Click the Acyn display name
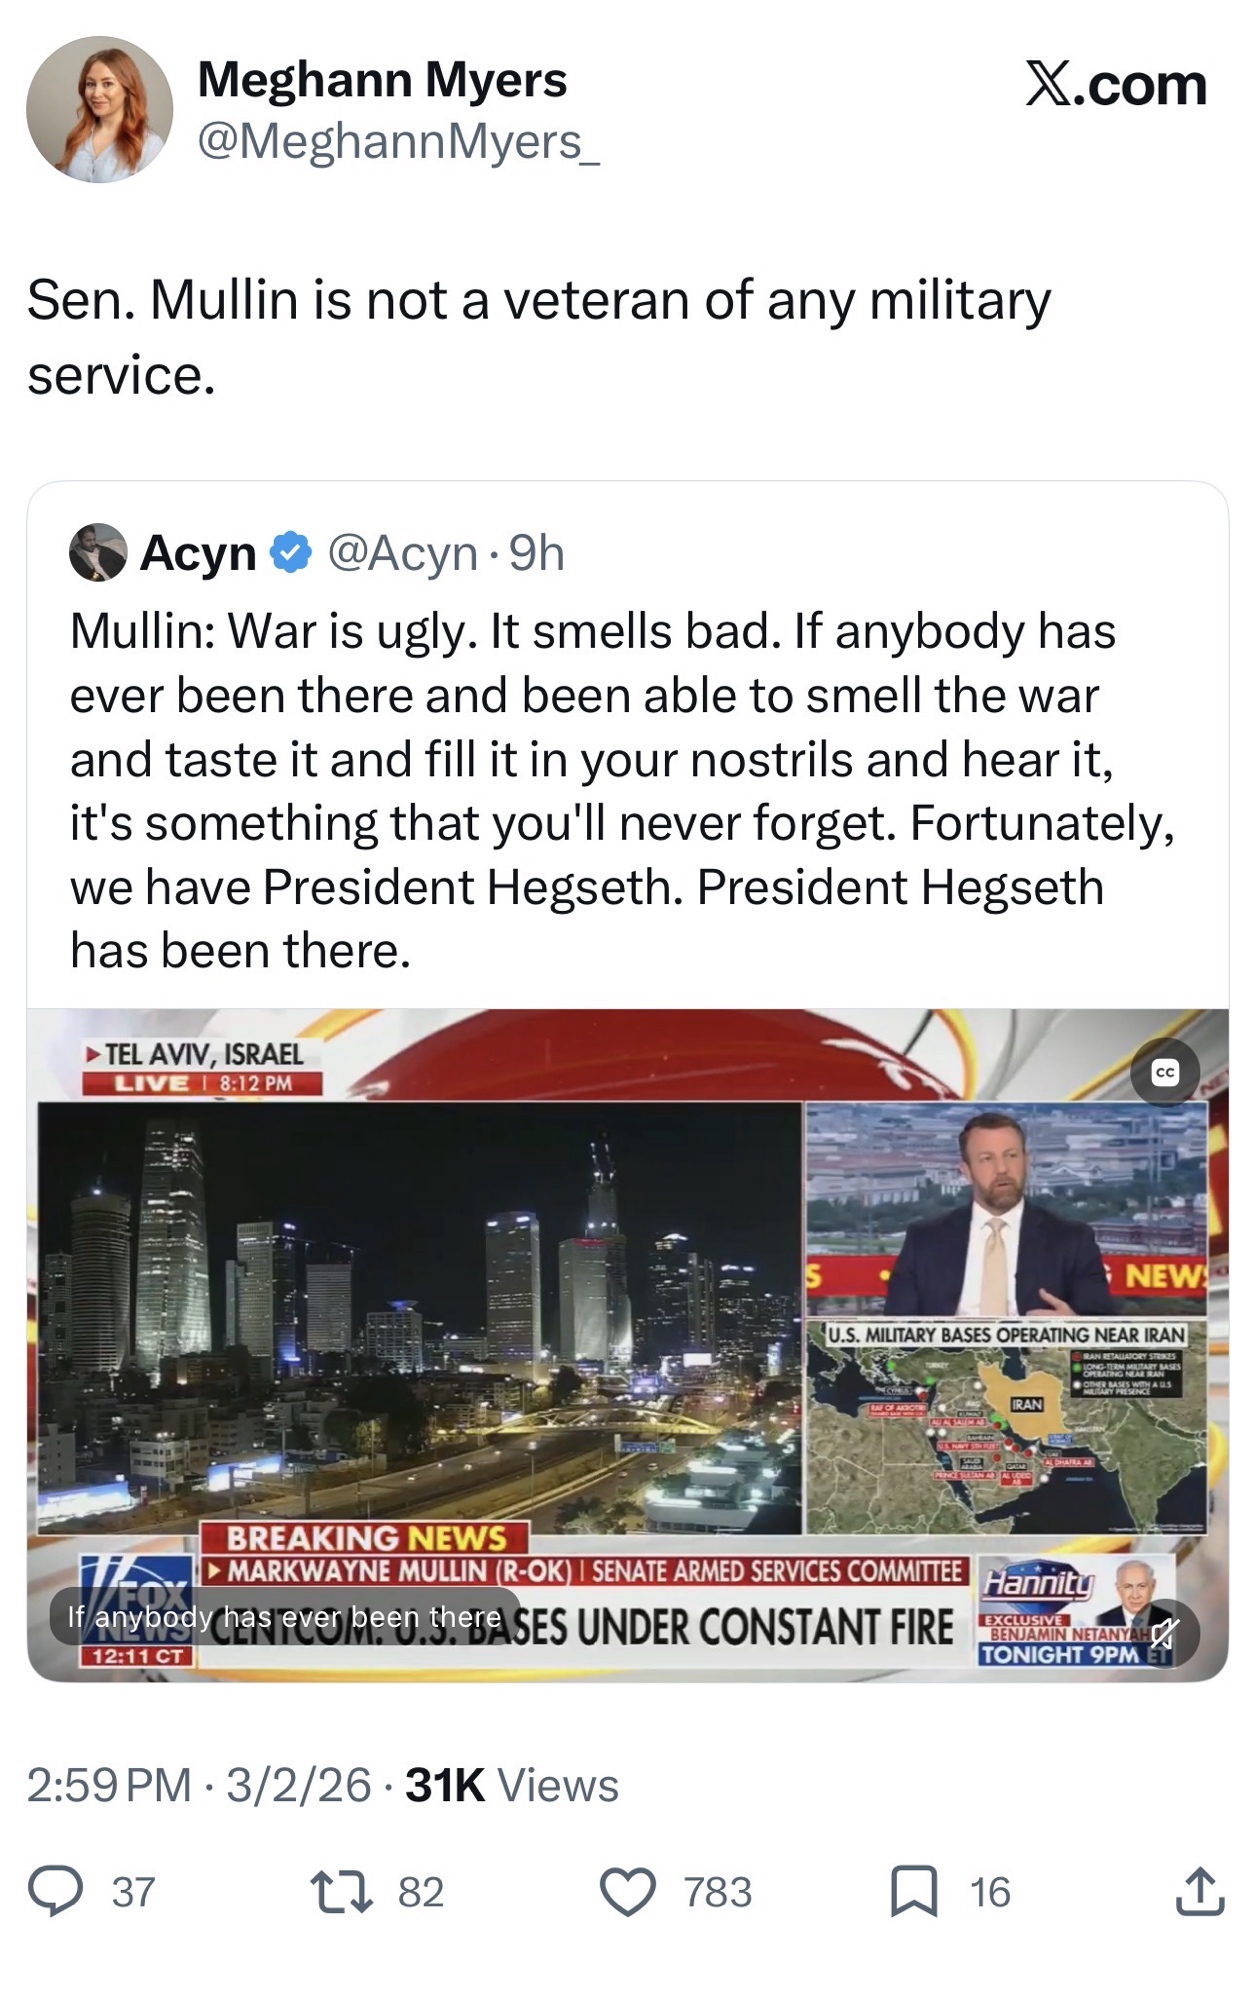Screen dimensions: 1256x2000 [198, 552]
